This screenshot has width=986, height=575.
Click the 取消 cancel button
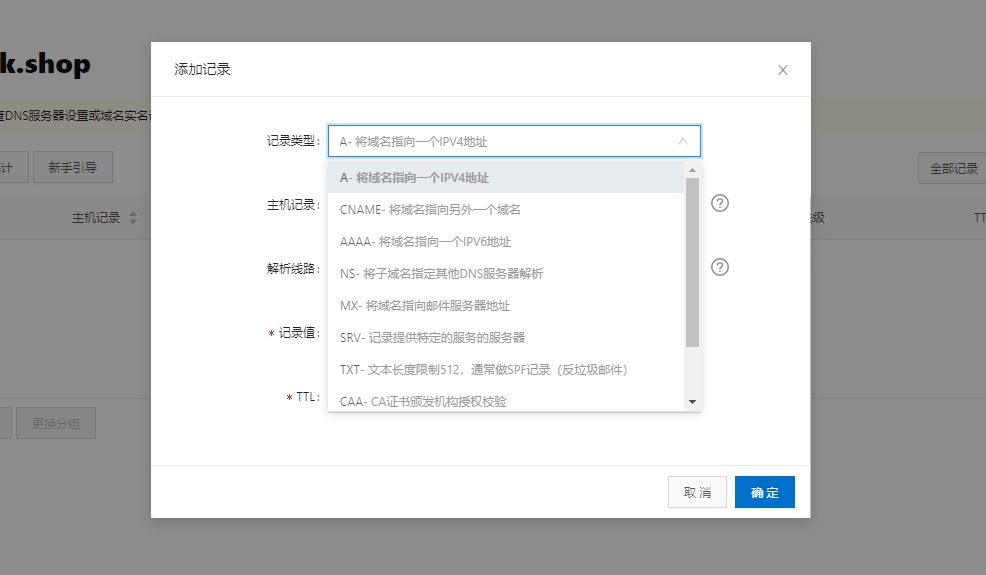coord(697,492)
